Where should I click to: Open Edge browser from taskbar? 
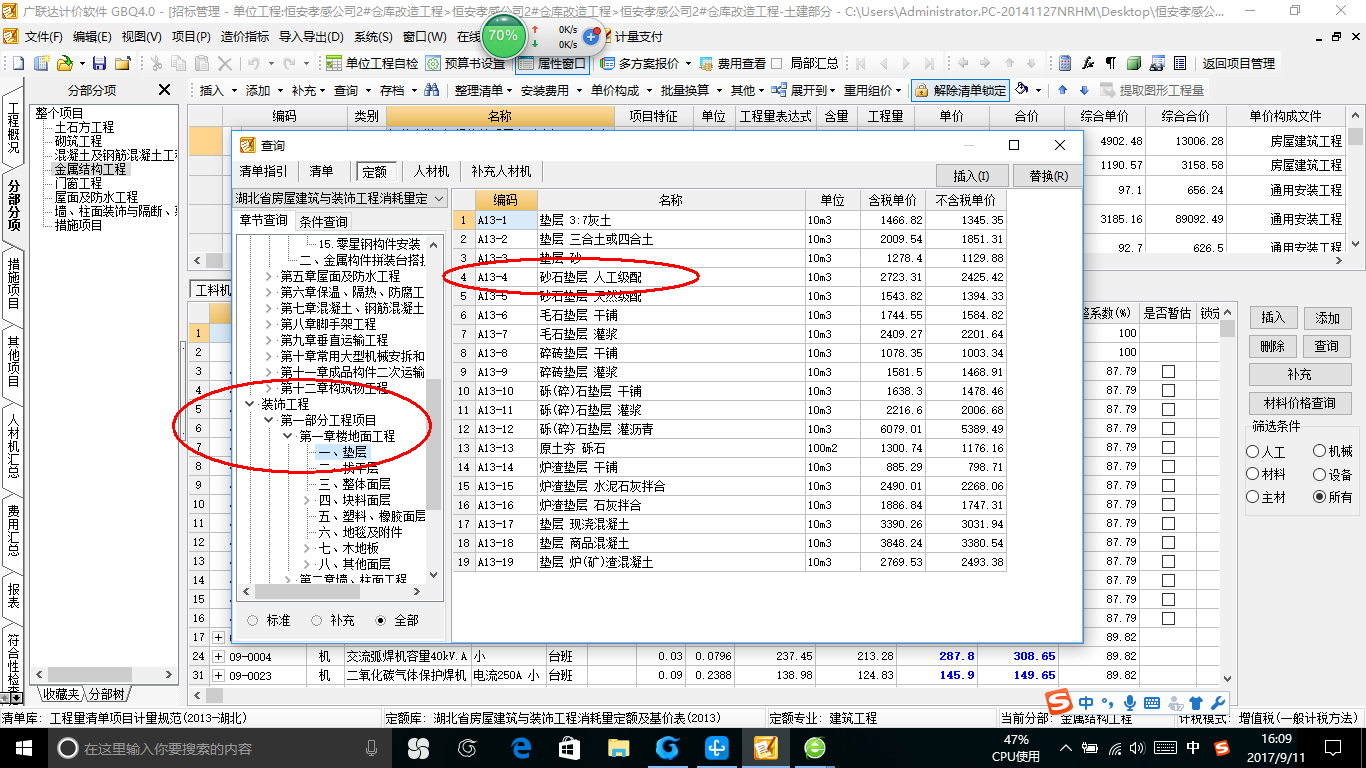pyautogui.click(x=521, y=747)
